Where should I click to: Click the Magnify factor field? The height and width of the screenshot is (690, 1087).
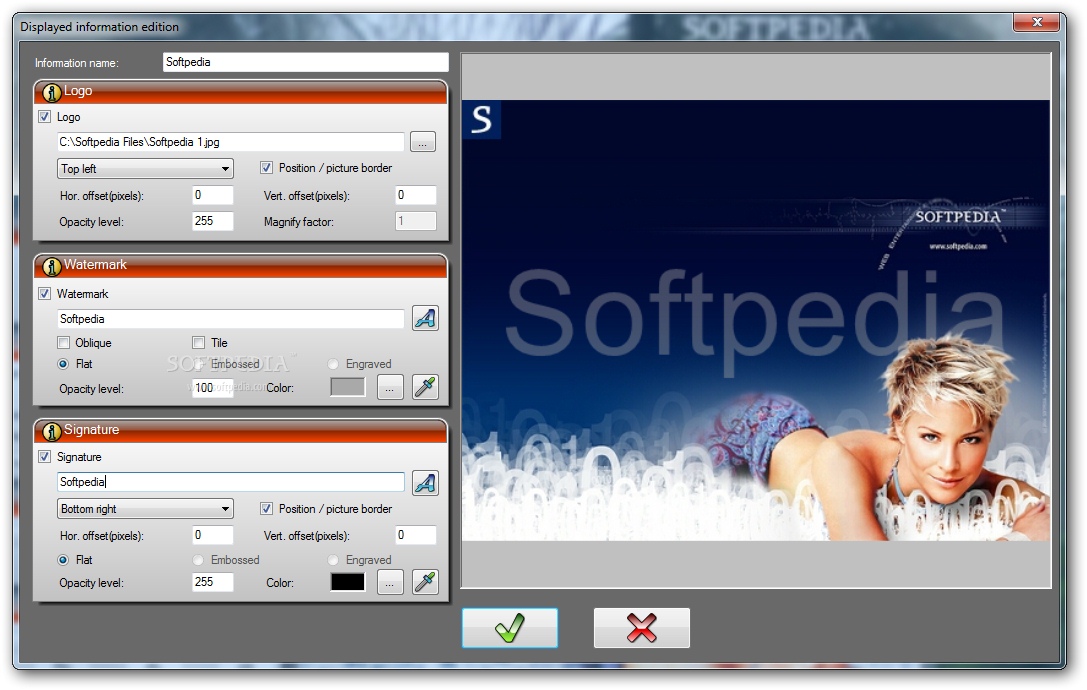[416, 221]
